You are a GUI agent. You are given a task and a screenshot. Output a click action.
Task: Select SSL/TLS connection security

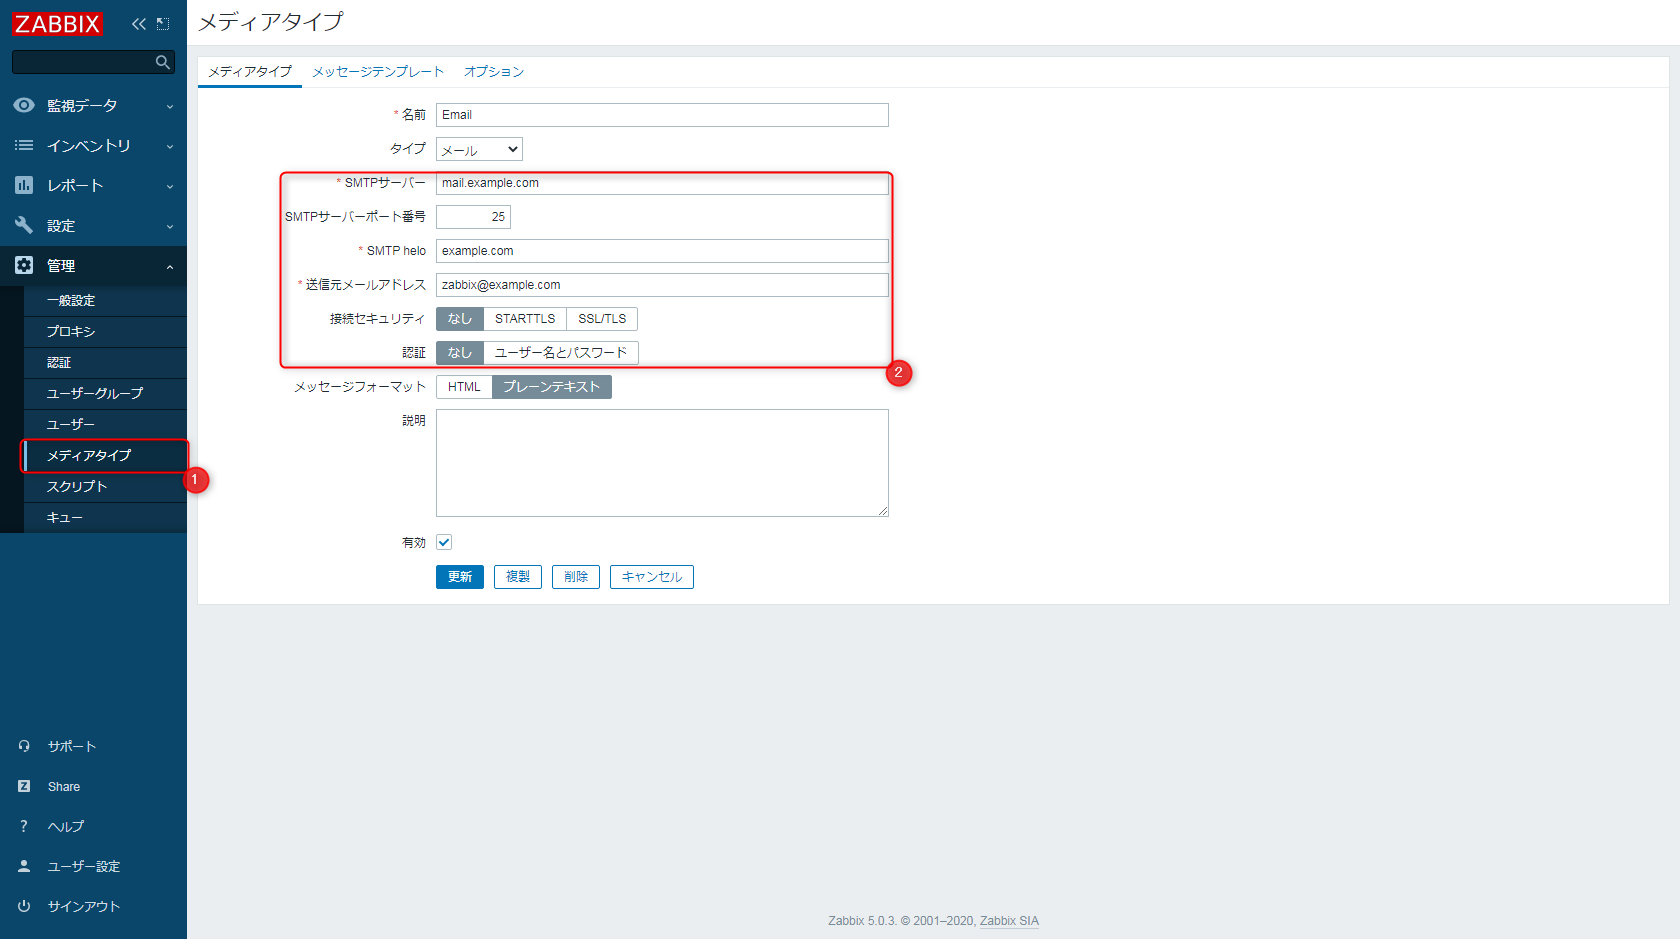coord(602,319)
